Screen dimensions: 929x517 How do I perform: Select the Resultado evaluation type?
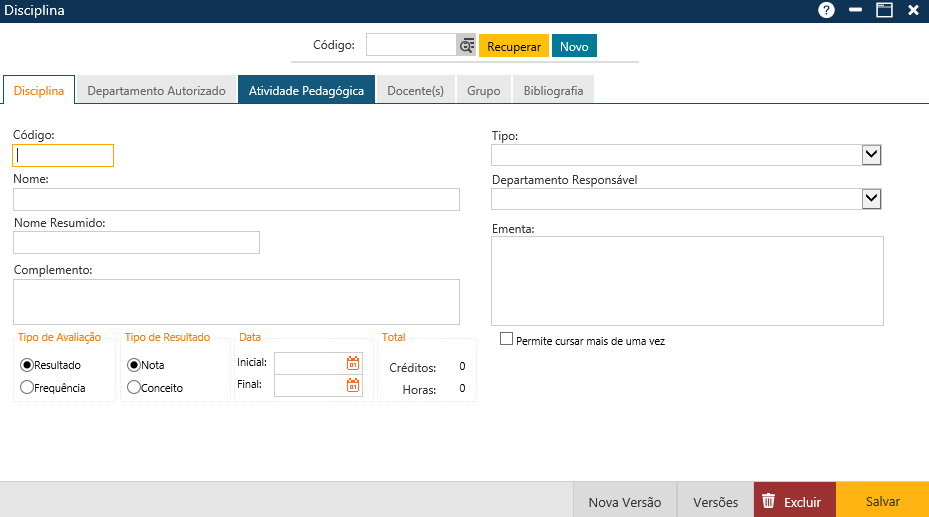[x=27, y=365]
